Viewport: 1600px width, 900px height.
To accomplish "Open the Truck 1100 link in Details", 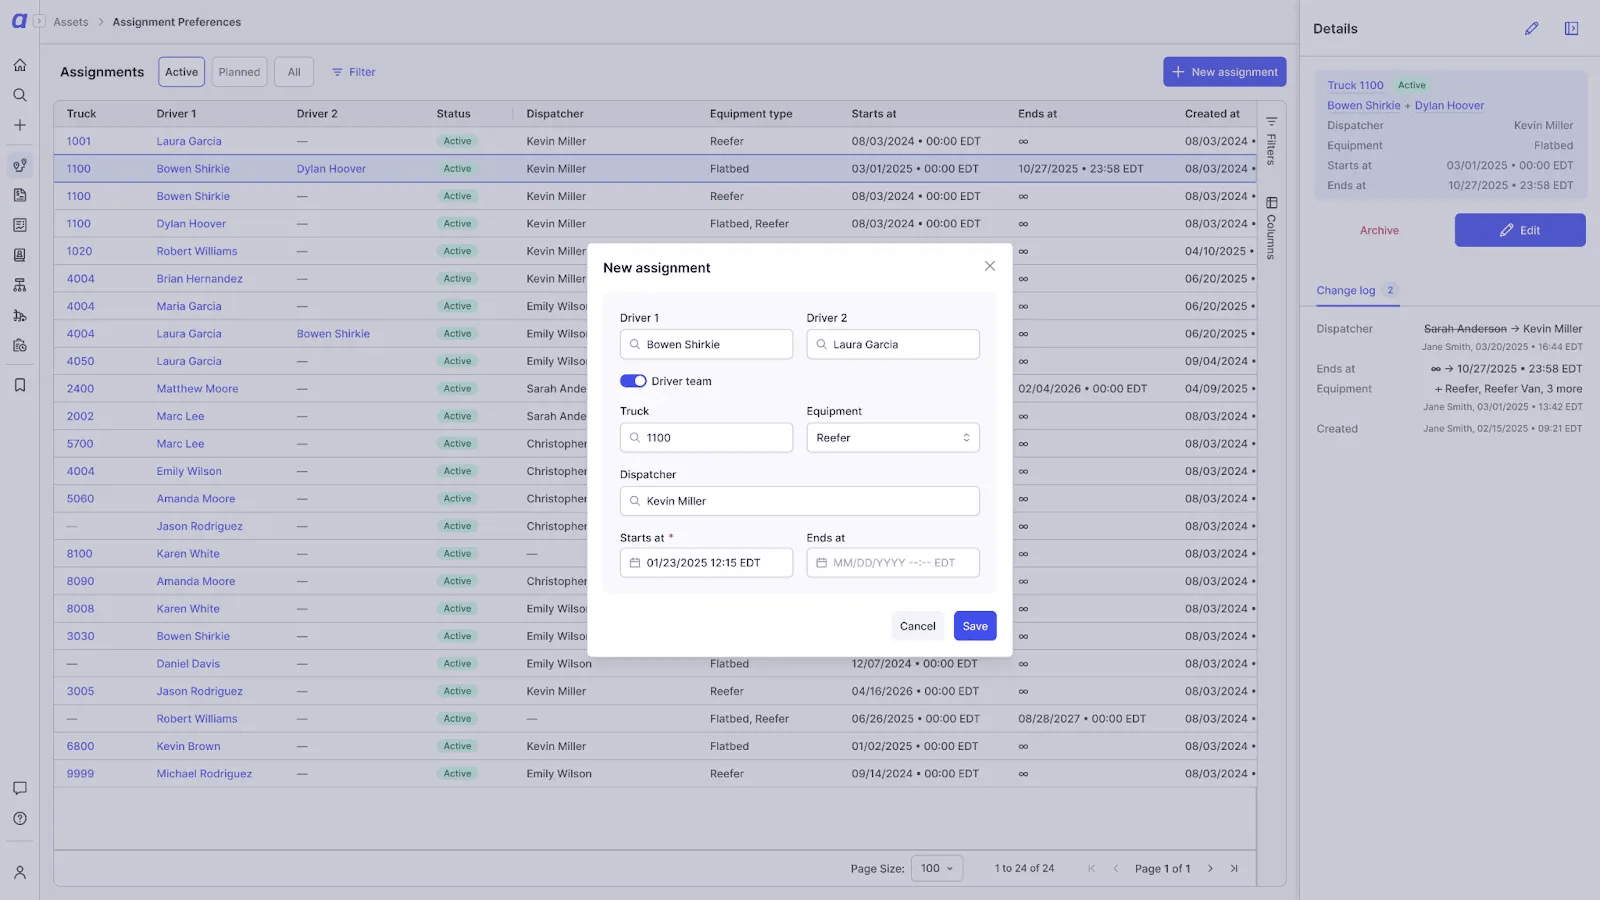I will [x=1355, y=85].
